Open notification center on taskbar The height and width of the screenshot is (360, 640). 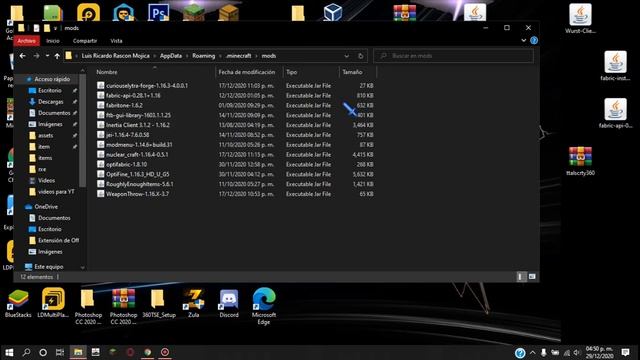point(625,352)
